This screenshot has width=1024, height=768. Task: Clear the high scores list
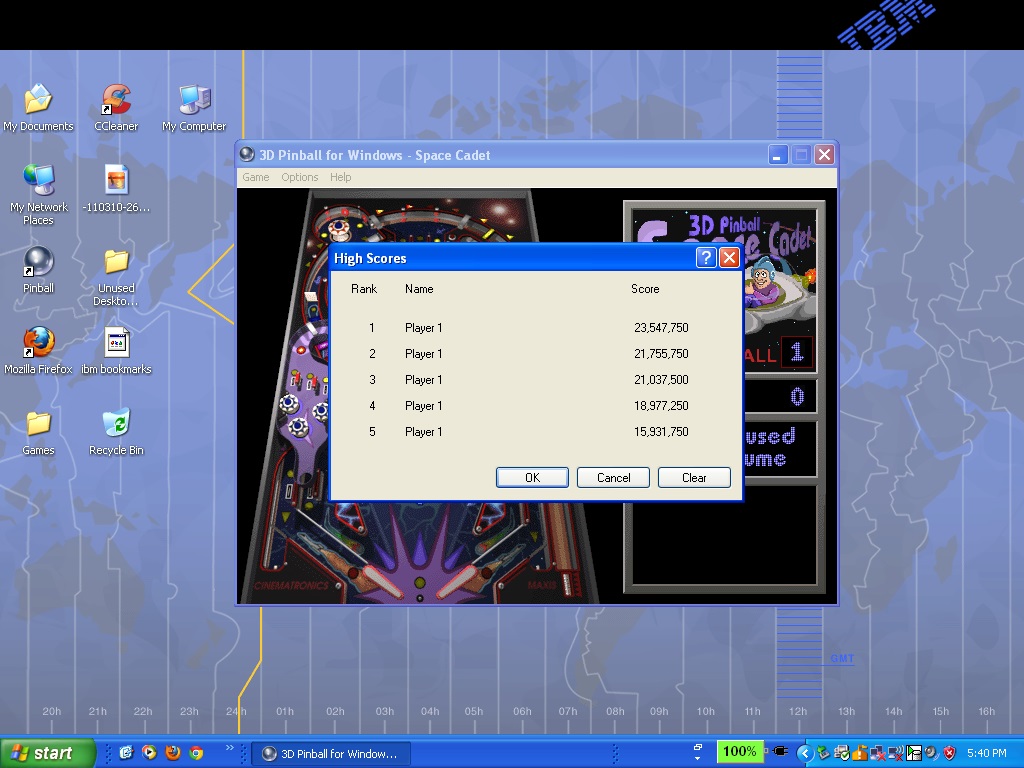[694, 478]
